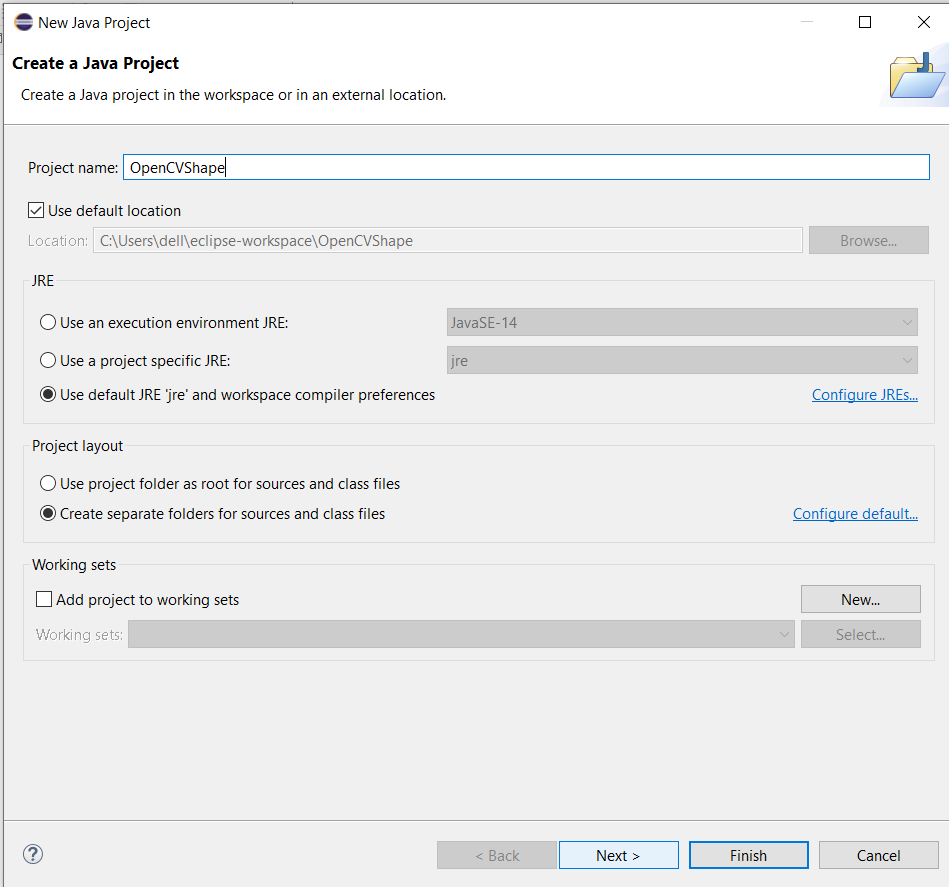Open the Configure JREs link
Screen dimensions: 949x887
[864, 395]
